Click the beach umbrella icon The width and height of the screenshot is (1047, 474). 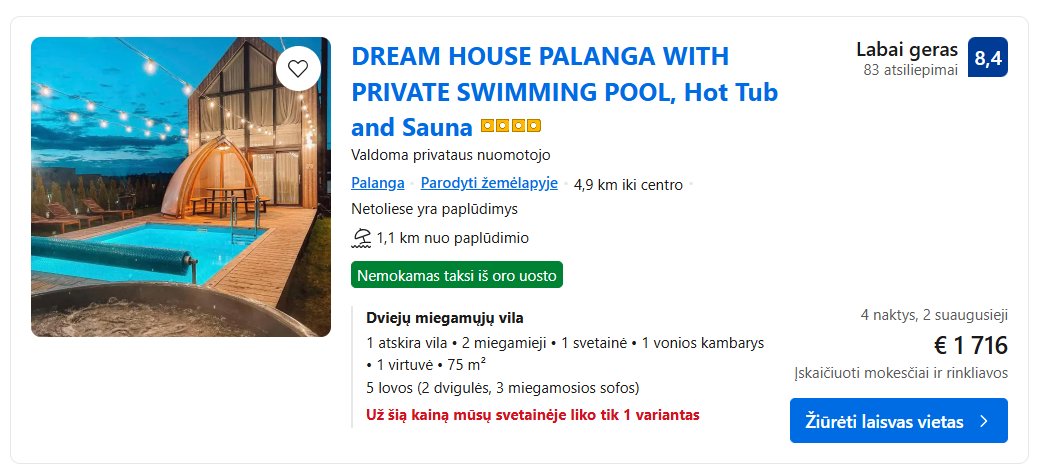point(361,238)
